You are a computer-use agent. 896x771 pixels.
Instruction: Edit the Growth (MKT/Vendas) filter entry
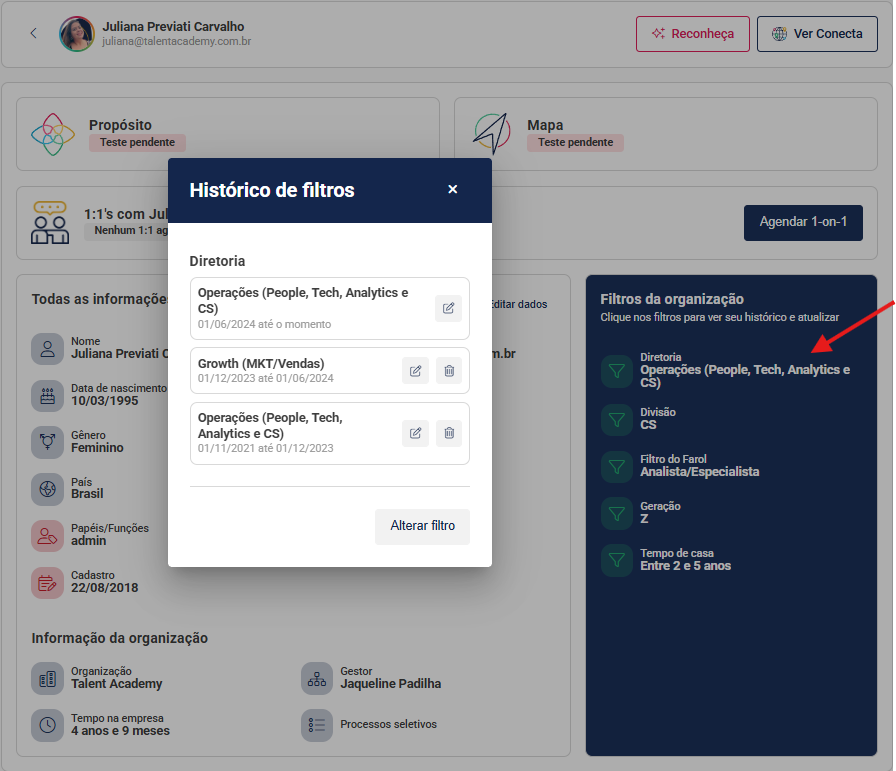pyautogui.click(x=415, y=371)
